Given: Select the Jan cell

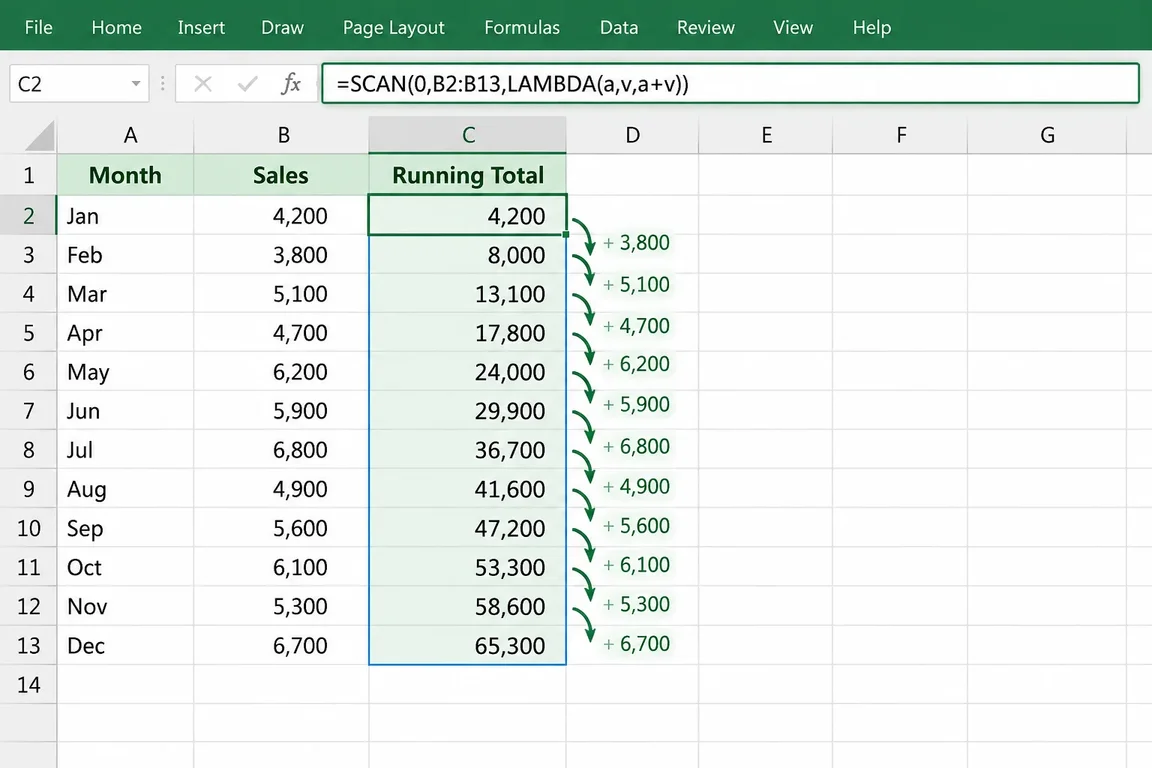Looking at the screenshot, I should tap(126, 215).
